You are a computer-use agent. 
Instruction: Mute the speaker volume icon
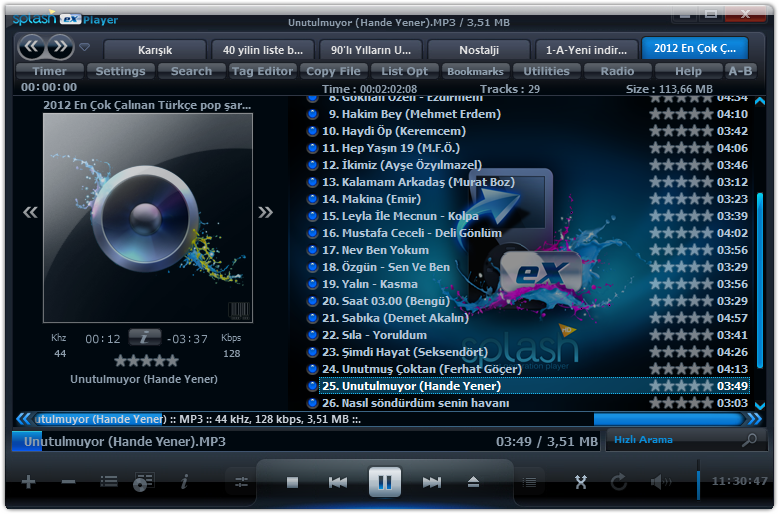pos(660,482)
